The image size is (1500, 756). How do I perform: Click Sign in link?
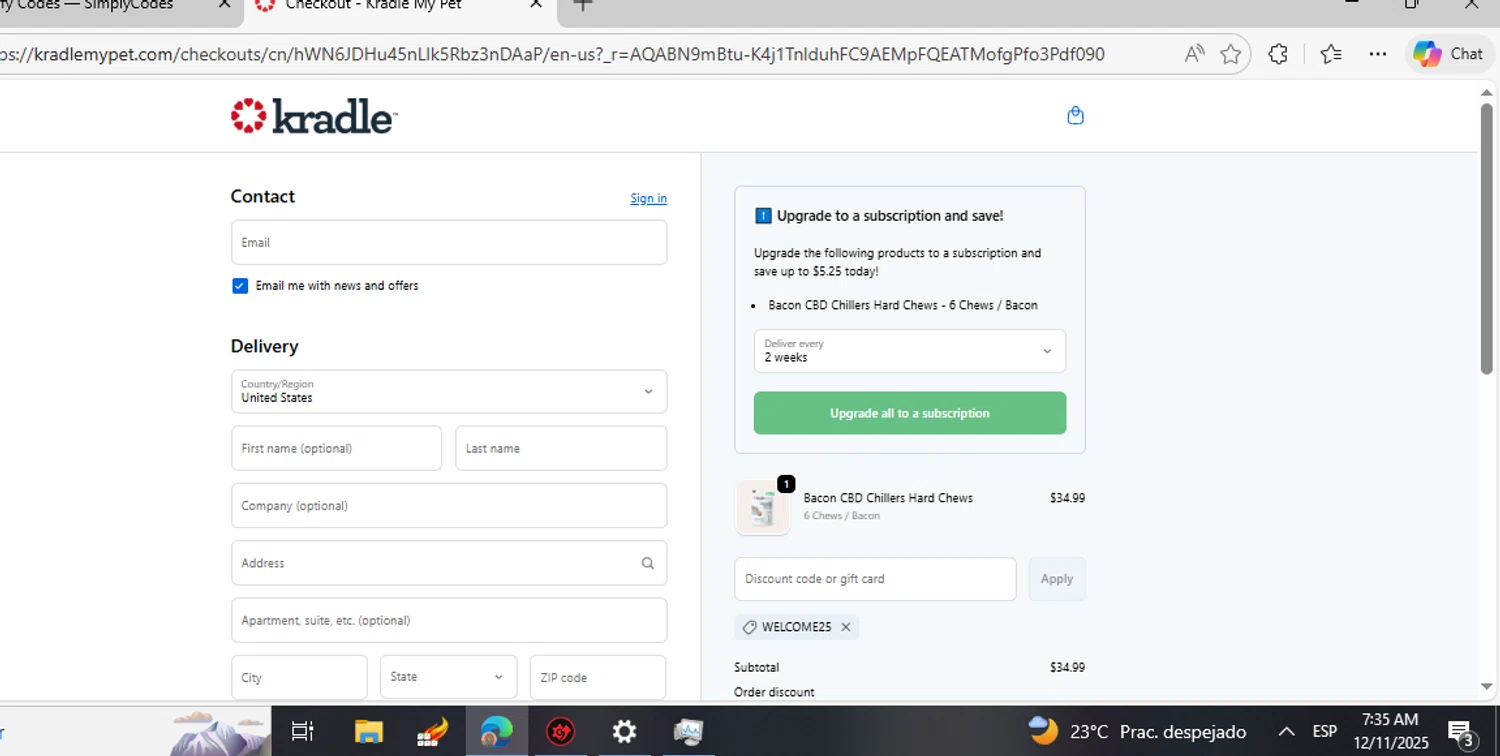[x=648, y=198]
